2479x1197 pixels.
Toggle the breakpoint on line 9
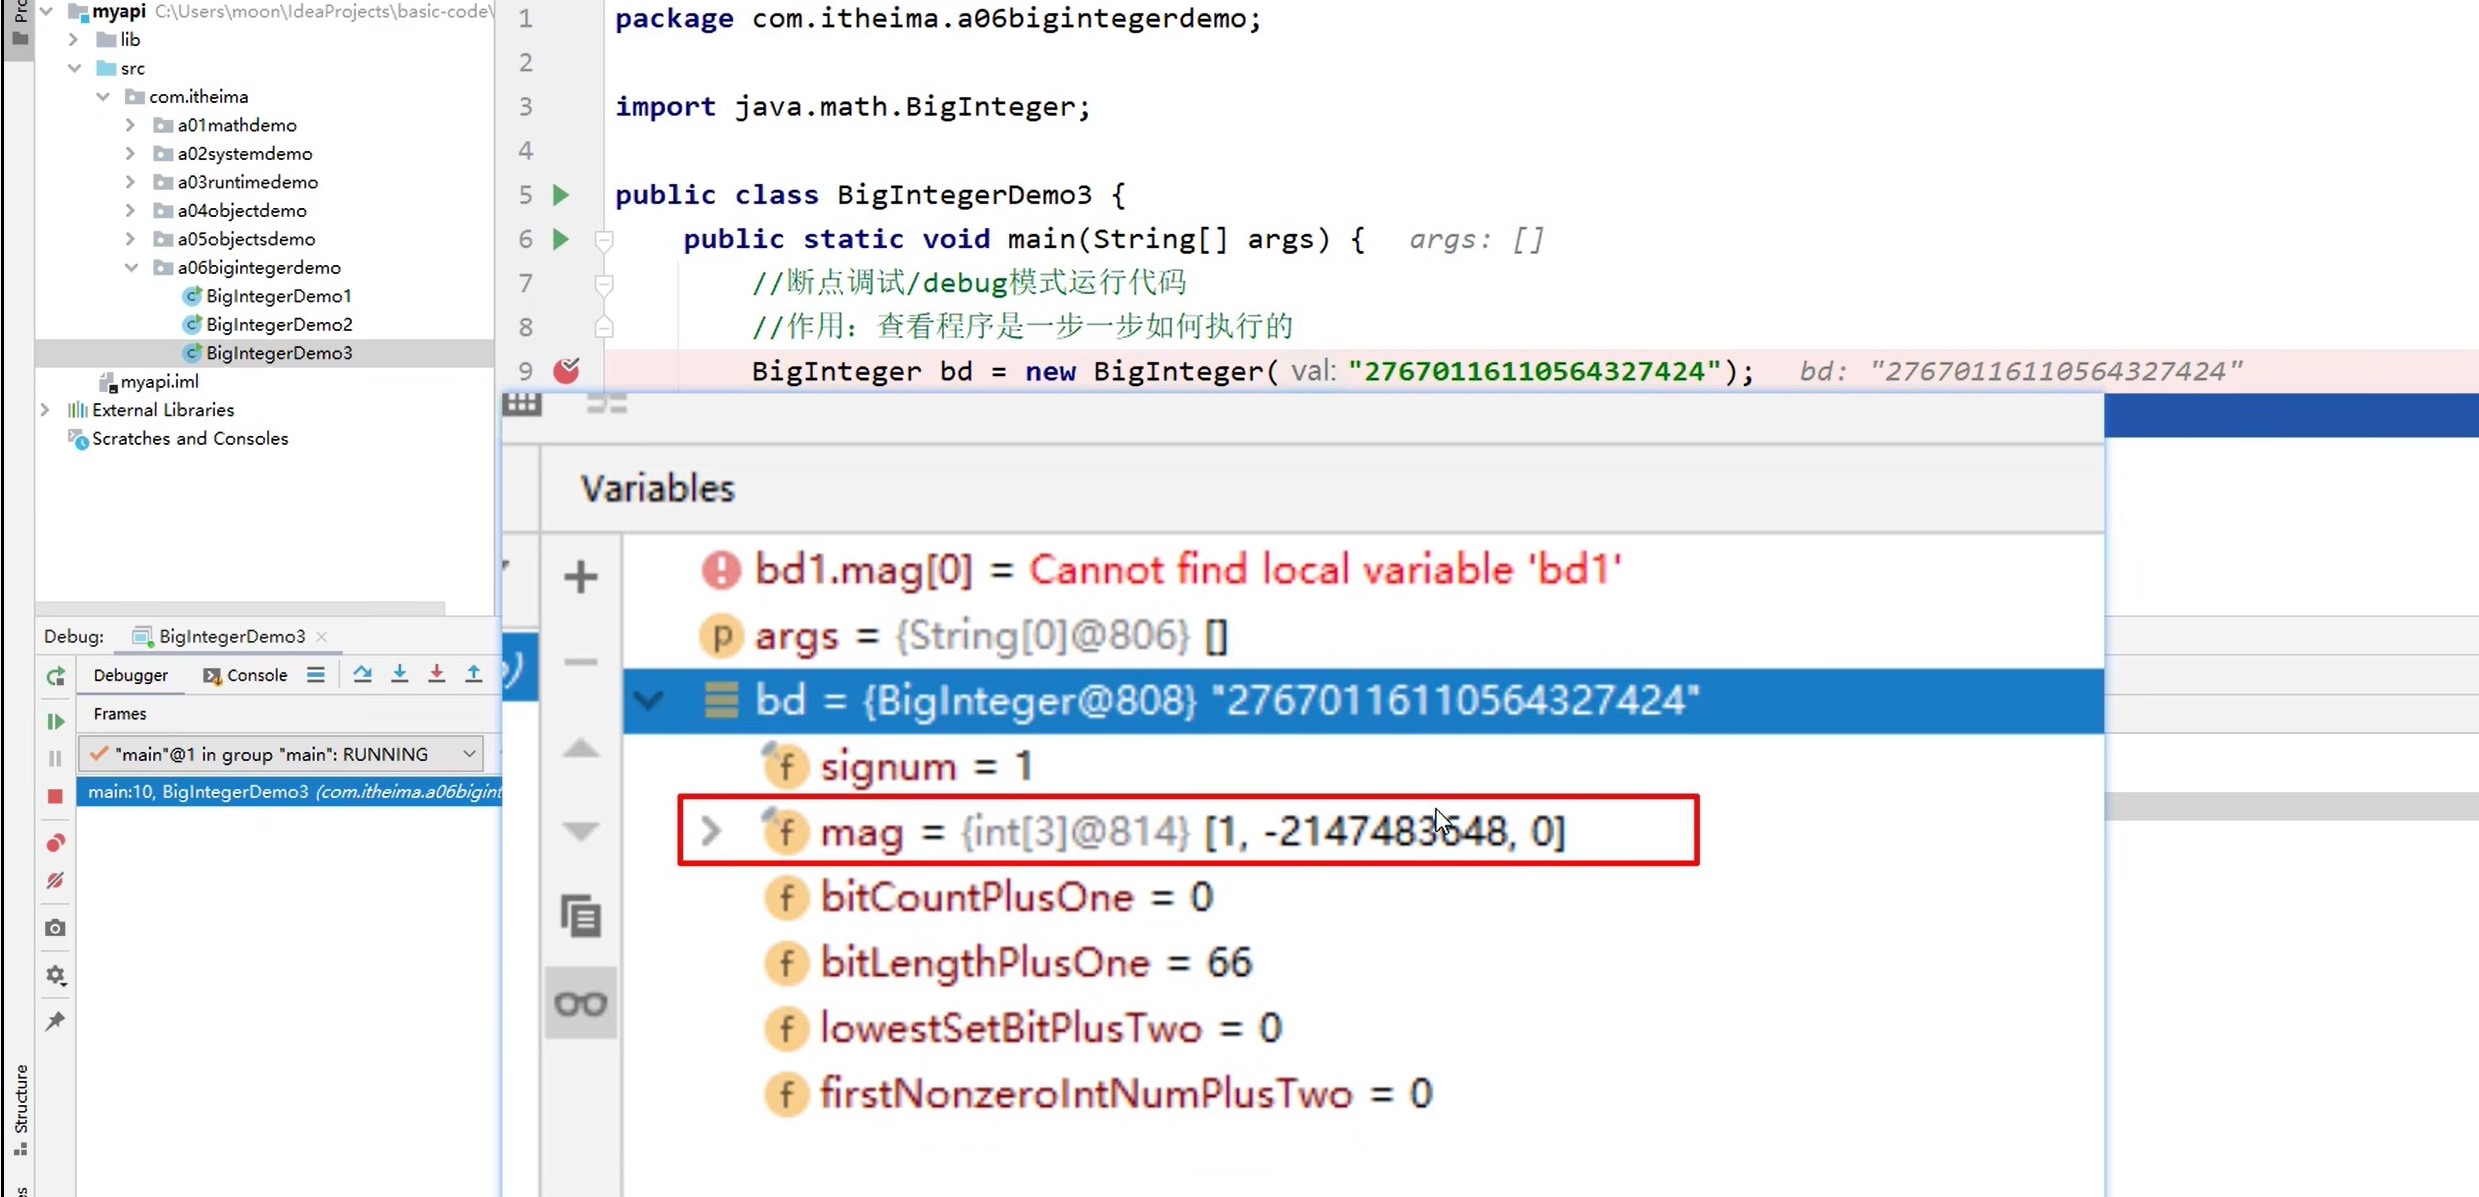pos(566,371)
